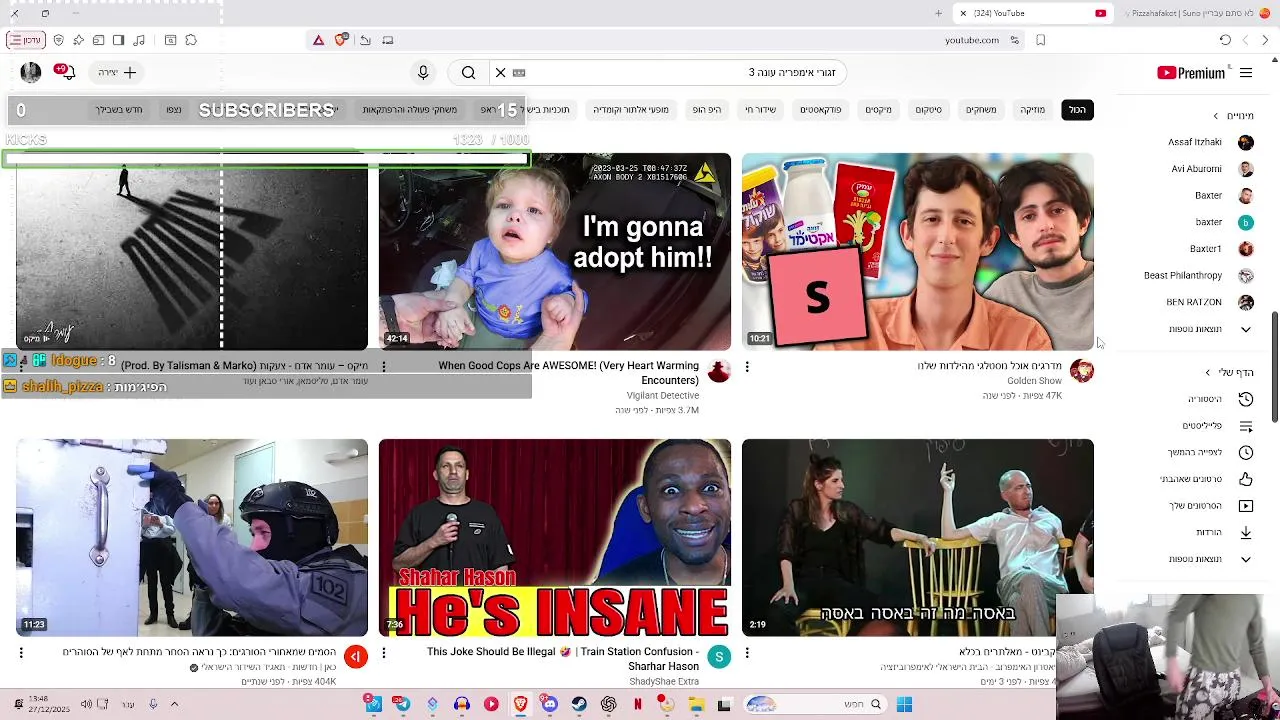Click the taskbar volume speaker icon
Screen dimensions: 1280x720
point(86,704)
